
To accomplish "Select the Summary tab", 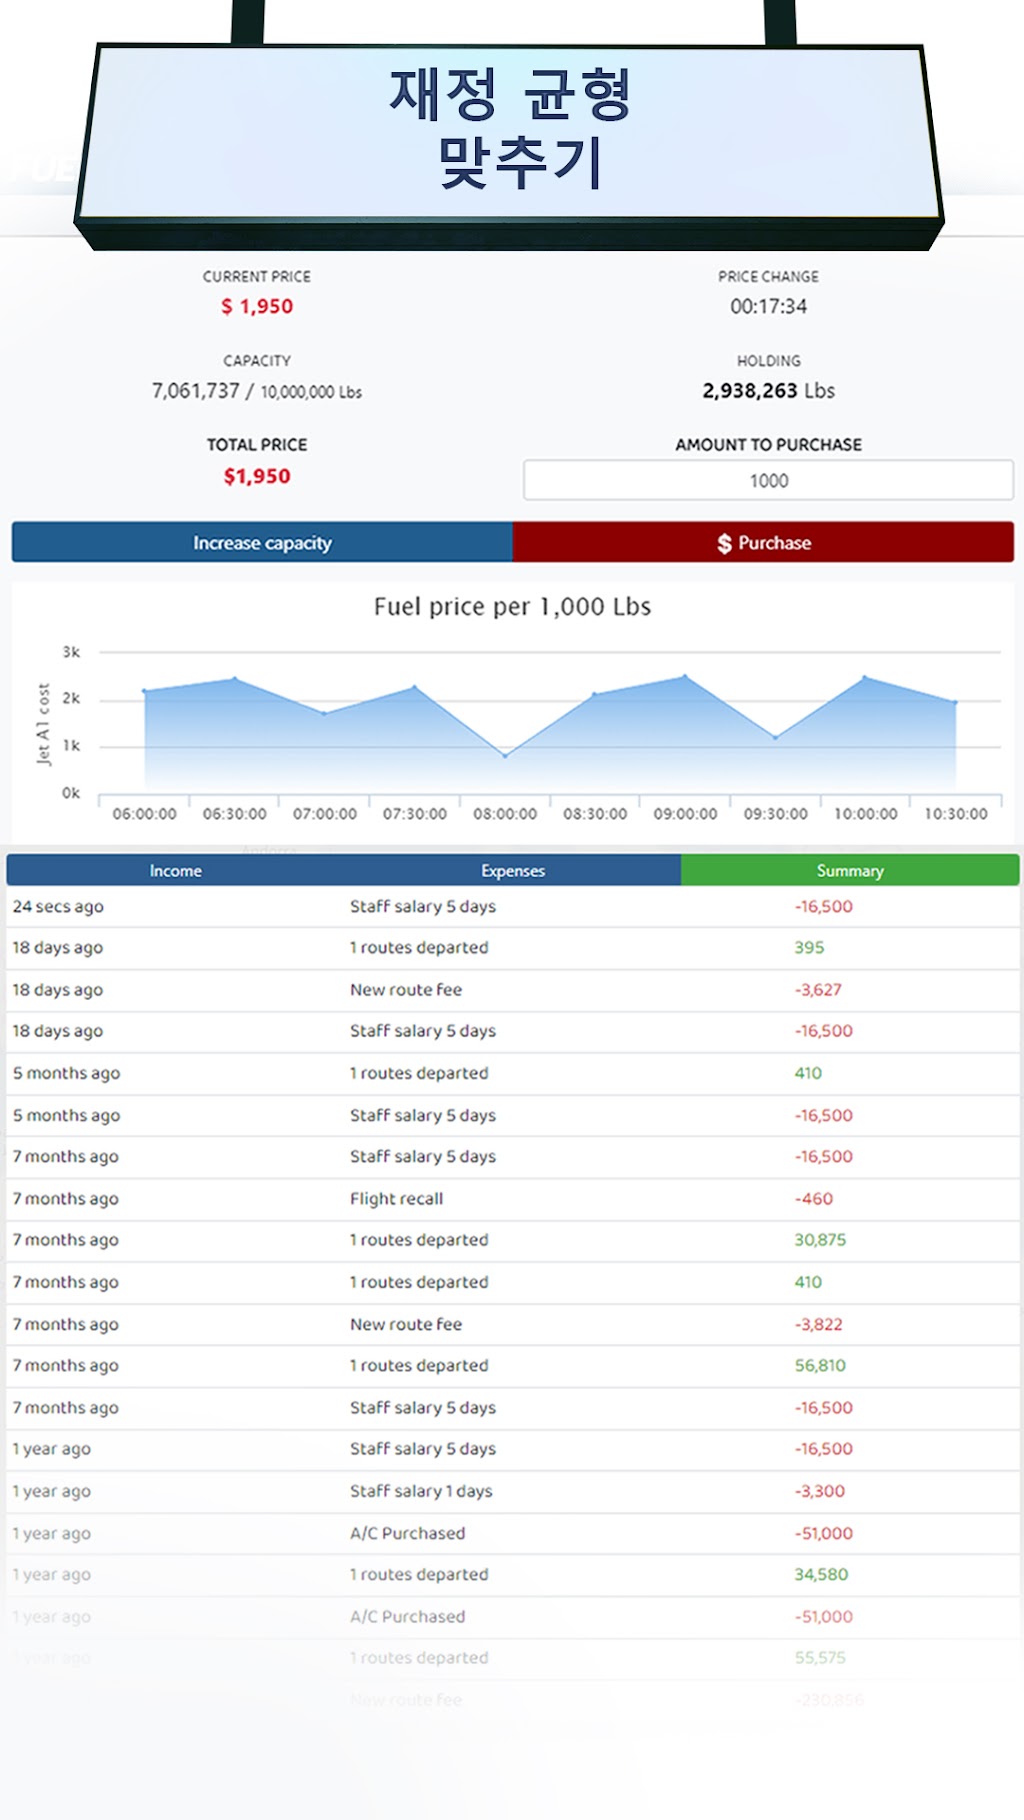I will 850,871.
